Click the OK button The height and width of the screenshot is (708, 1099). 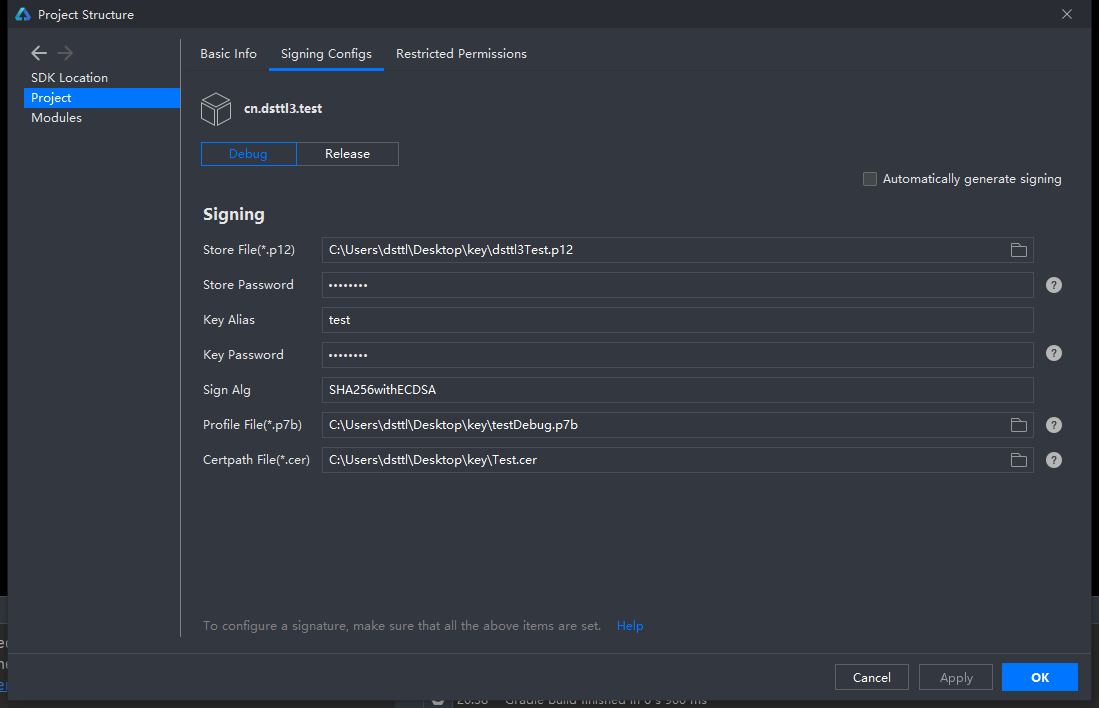[x=1039, y=677]
